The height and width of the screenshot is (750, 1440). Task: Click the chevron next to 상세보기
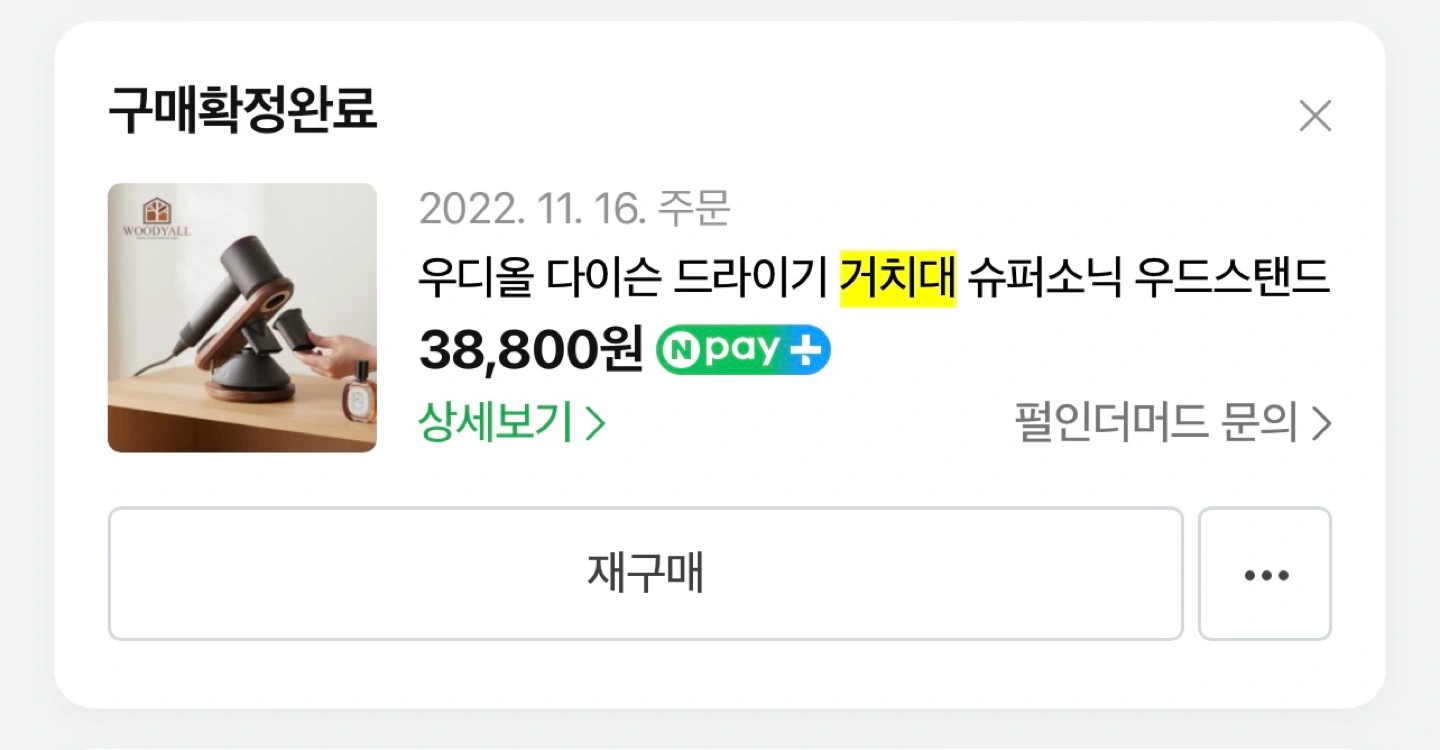click(595, 425)
